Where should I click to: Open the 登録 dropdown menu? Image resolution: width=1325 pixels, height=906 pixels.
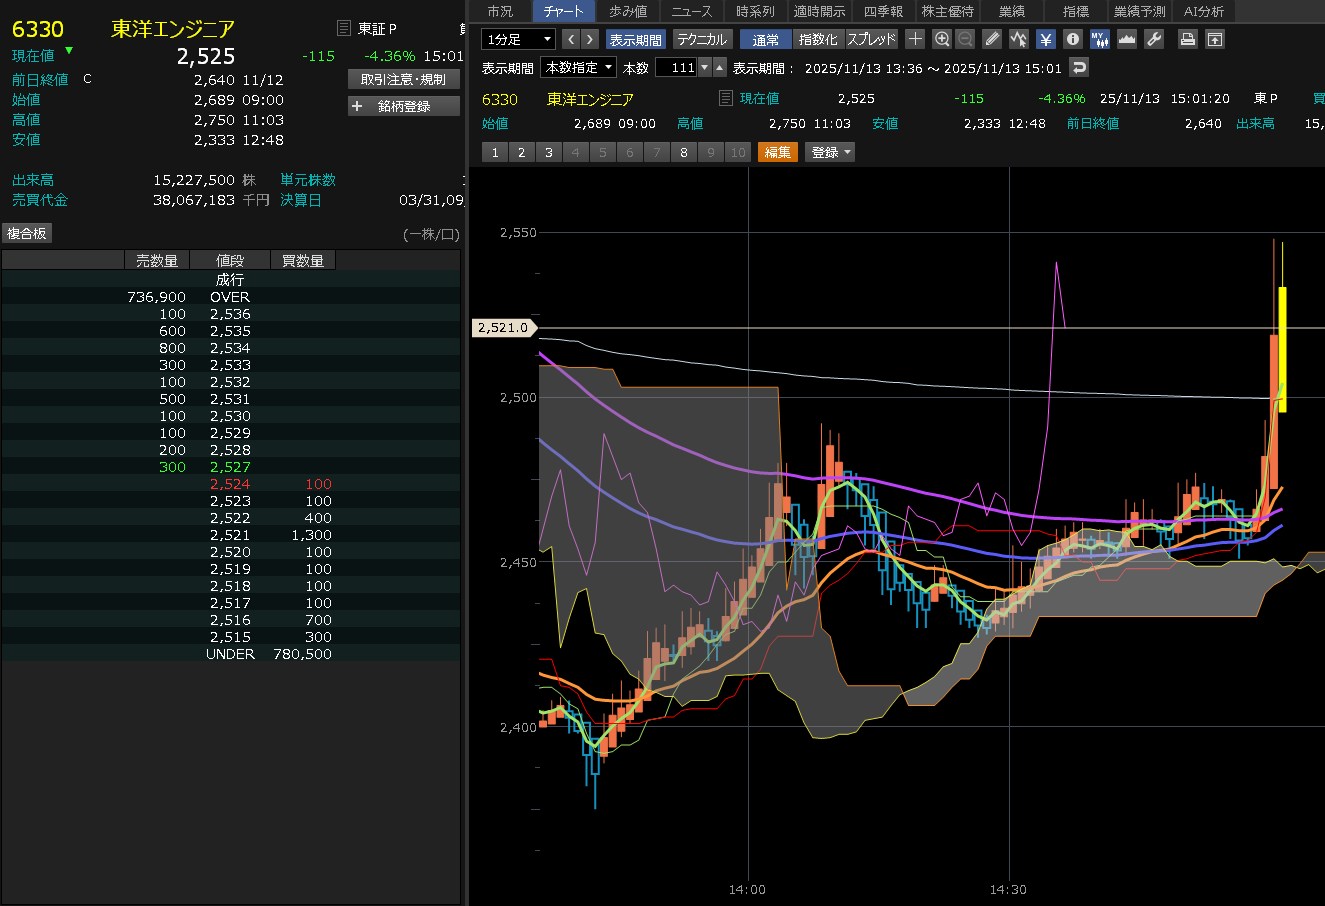(x=831, y=152)
